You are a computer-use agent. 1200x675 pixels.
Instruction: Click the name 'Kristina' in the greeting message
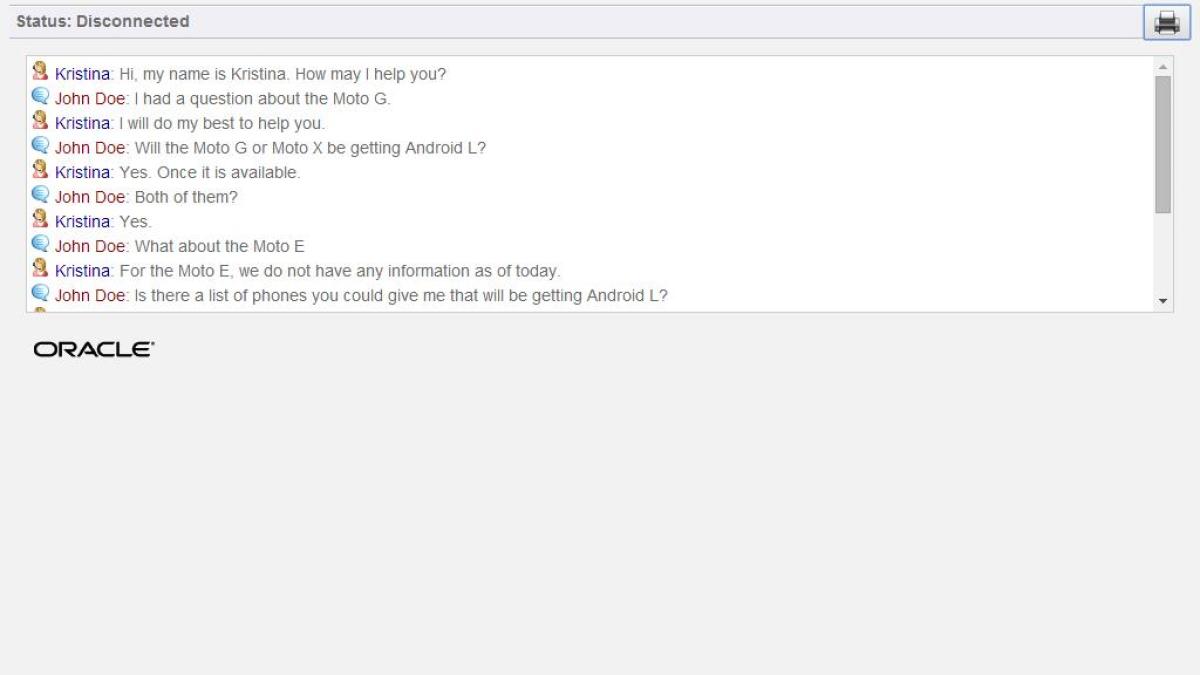coord(82,74)
